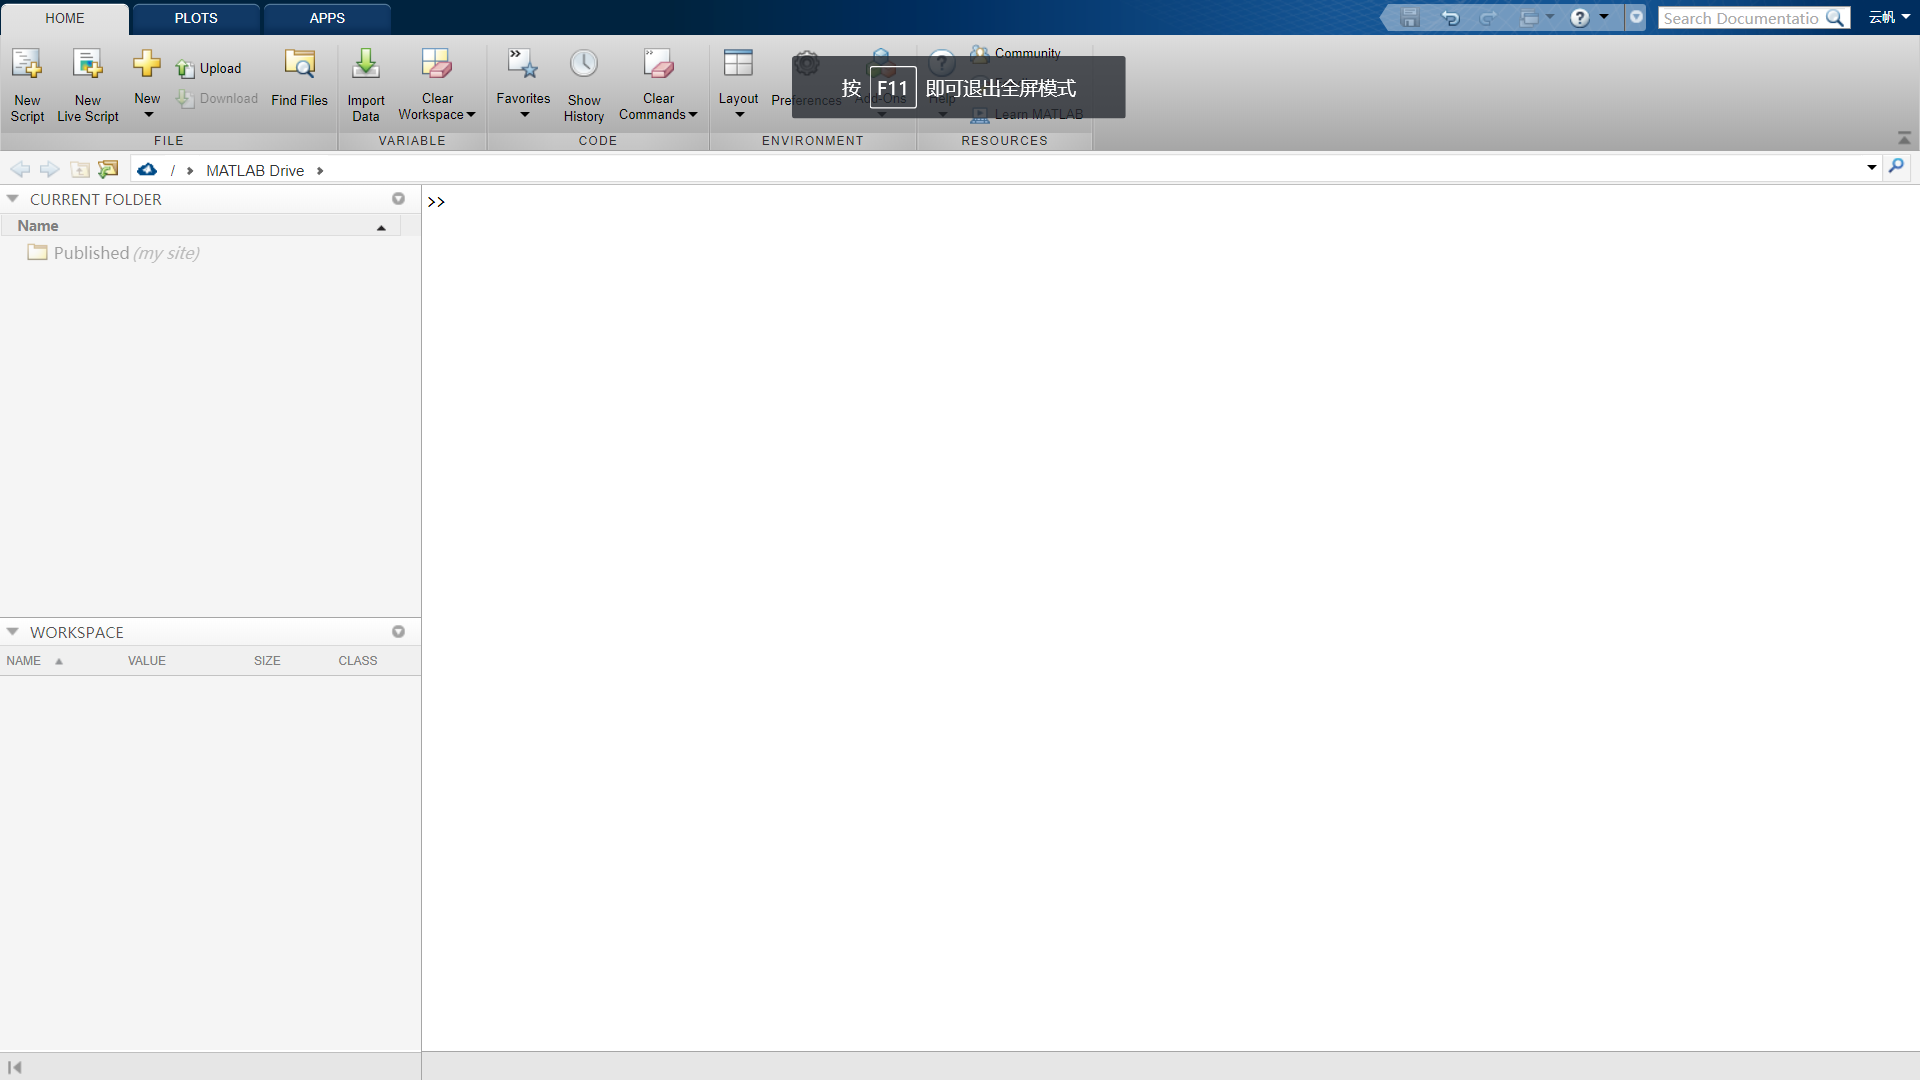Open the Find Files tool
Viewport: 1920px width, 1080px height.
click(x=299, y=65)
